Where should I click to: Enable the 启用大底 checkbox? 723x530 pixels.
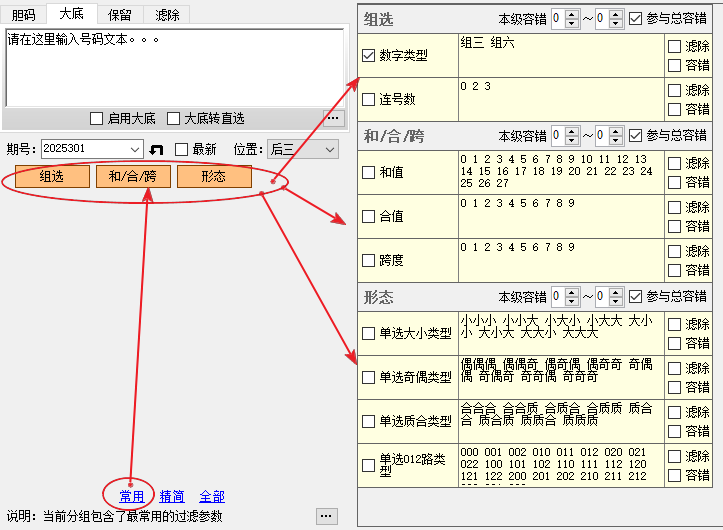(x=97, y=118)
